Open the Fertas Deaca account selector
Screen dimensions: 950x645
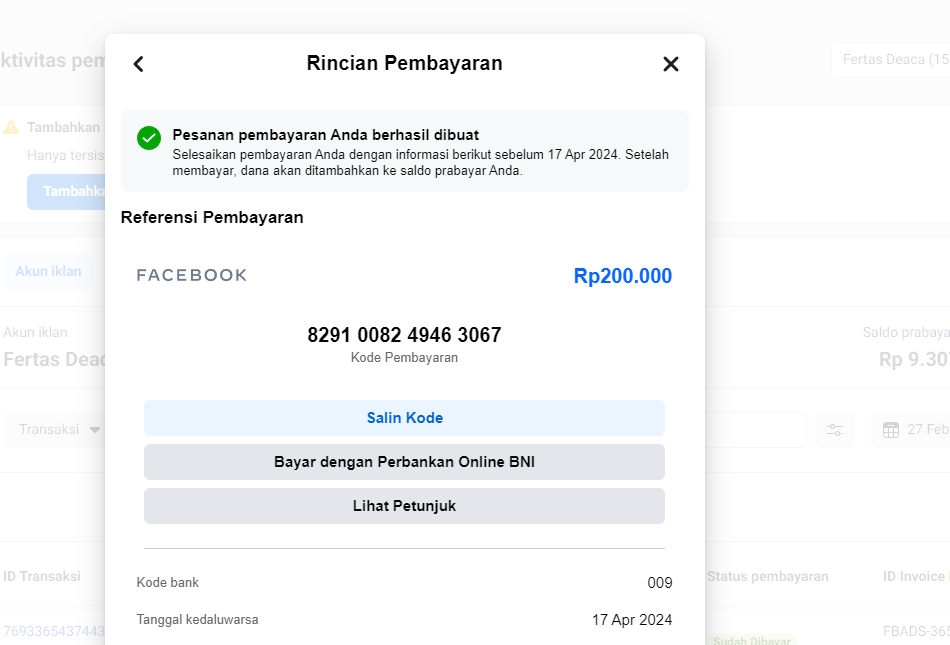[x=892, y=60]
